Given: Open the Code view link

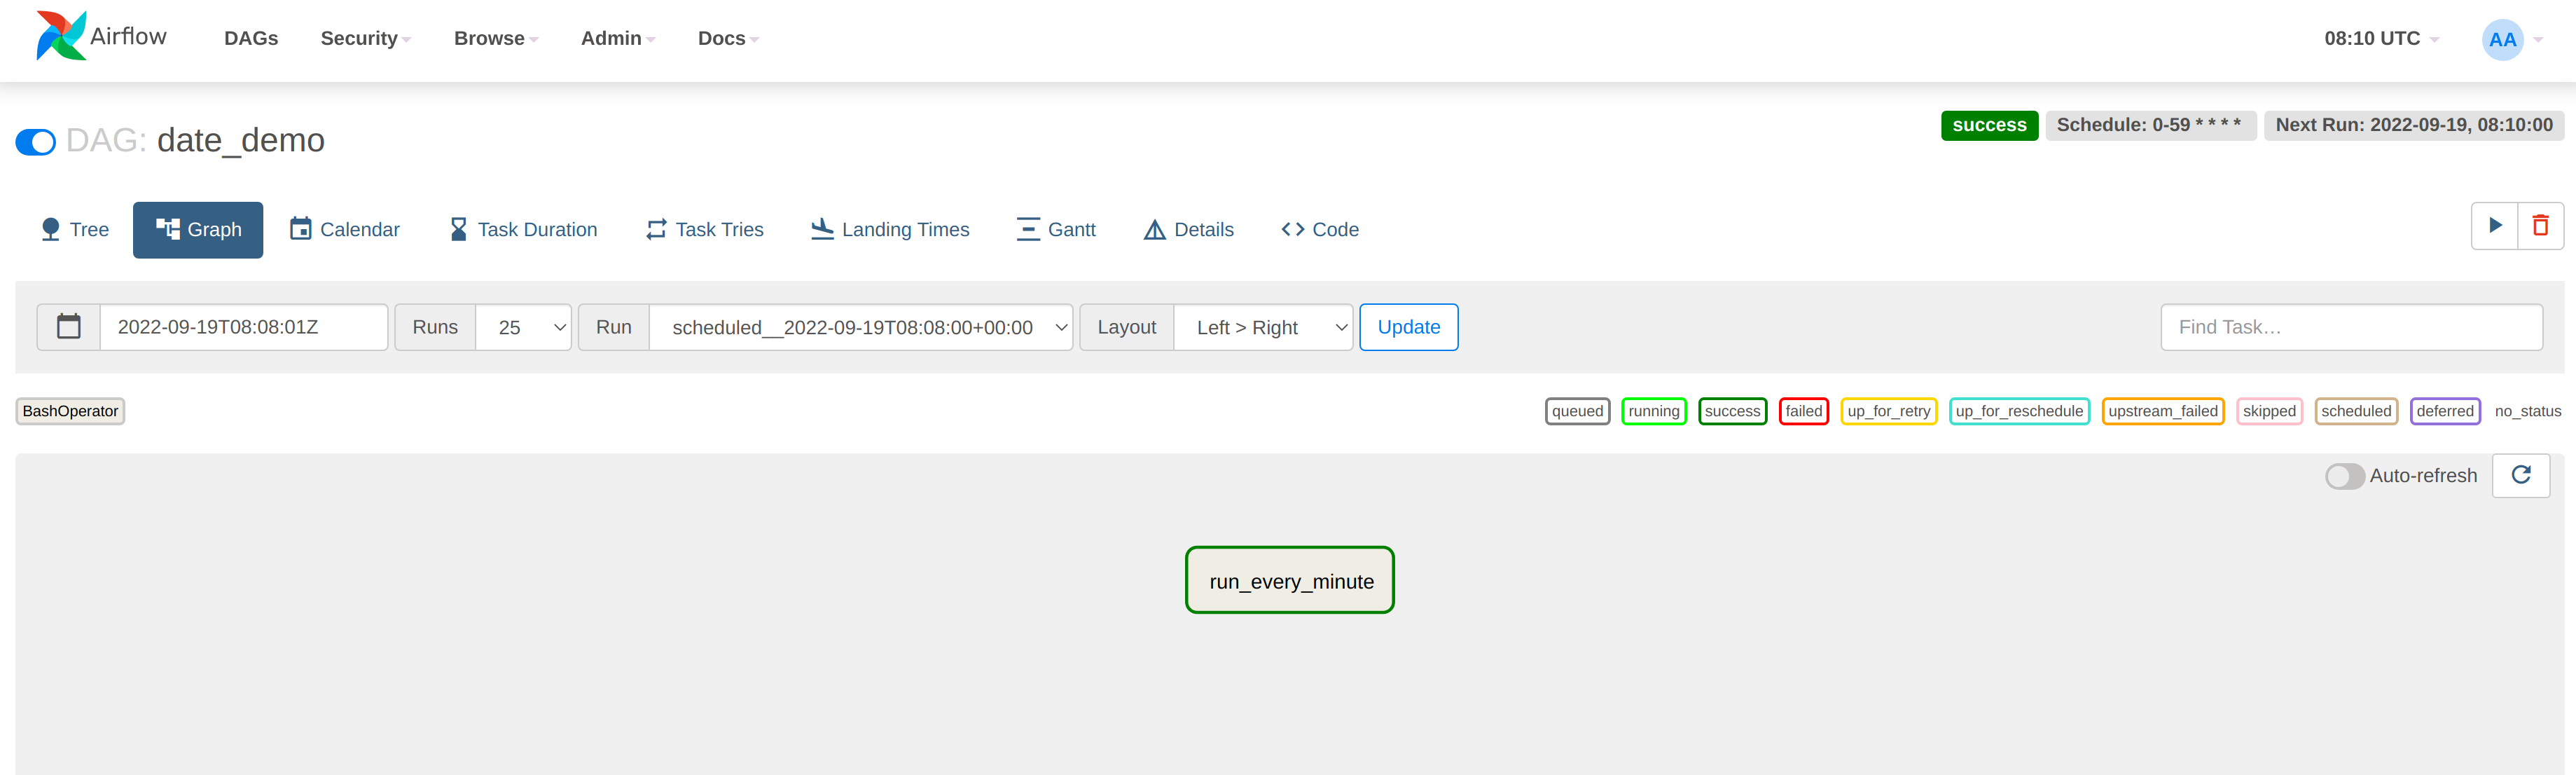Looking at the screenshot, I should (x=1320, y=230).
